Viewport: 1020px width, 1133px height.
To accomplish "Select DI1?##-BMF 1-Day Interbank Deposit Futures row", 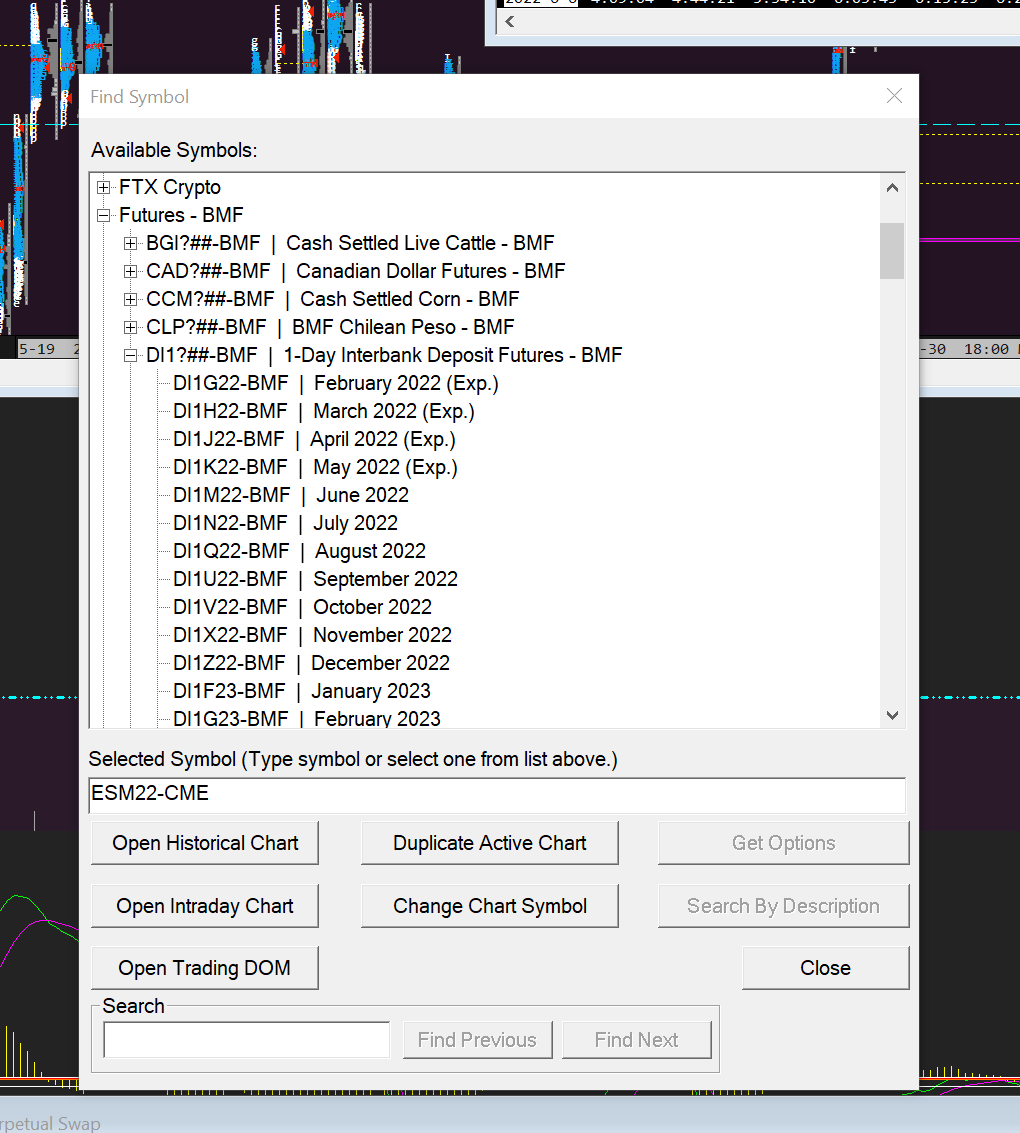I will (x=384, y=356).
